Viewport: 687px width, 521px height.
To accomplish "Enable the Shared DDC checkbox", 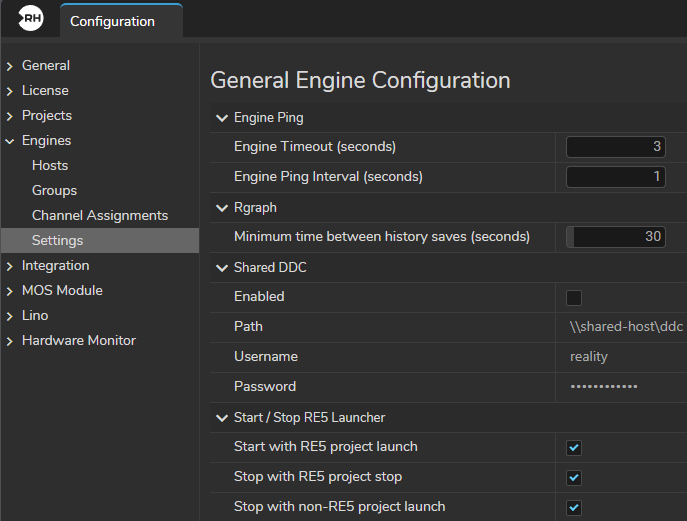I will (574, 297).
